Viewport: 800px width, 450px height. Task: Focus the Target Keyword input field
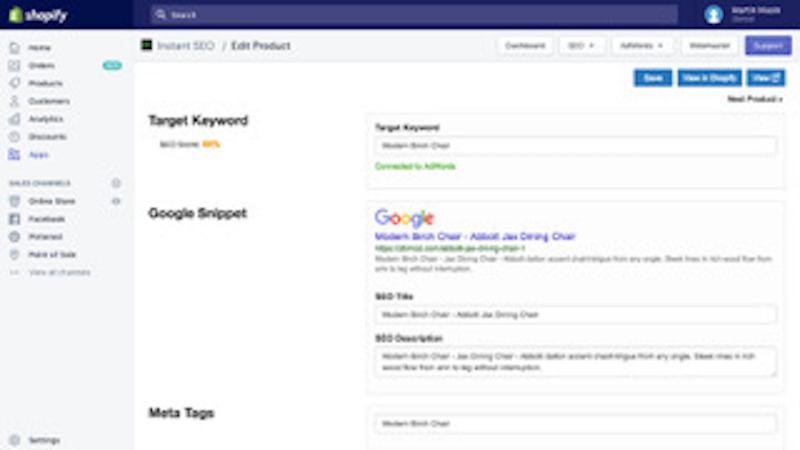[576, 145]
